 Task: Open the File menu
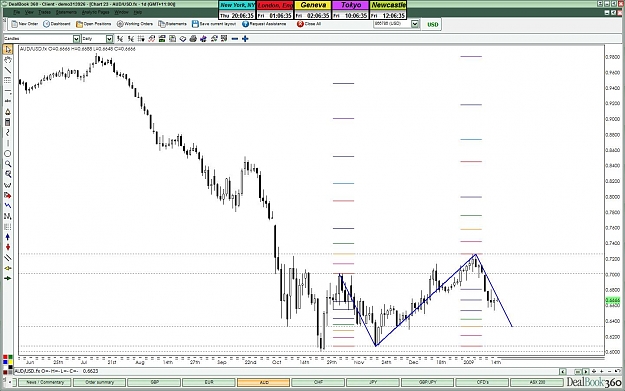point(17,12)
